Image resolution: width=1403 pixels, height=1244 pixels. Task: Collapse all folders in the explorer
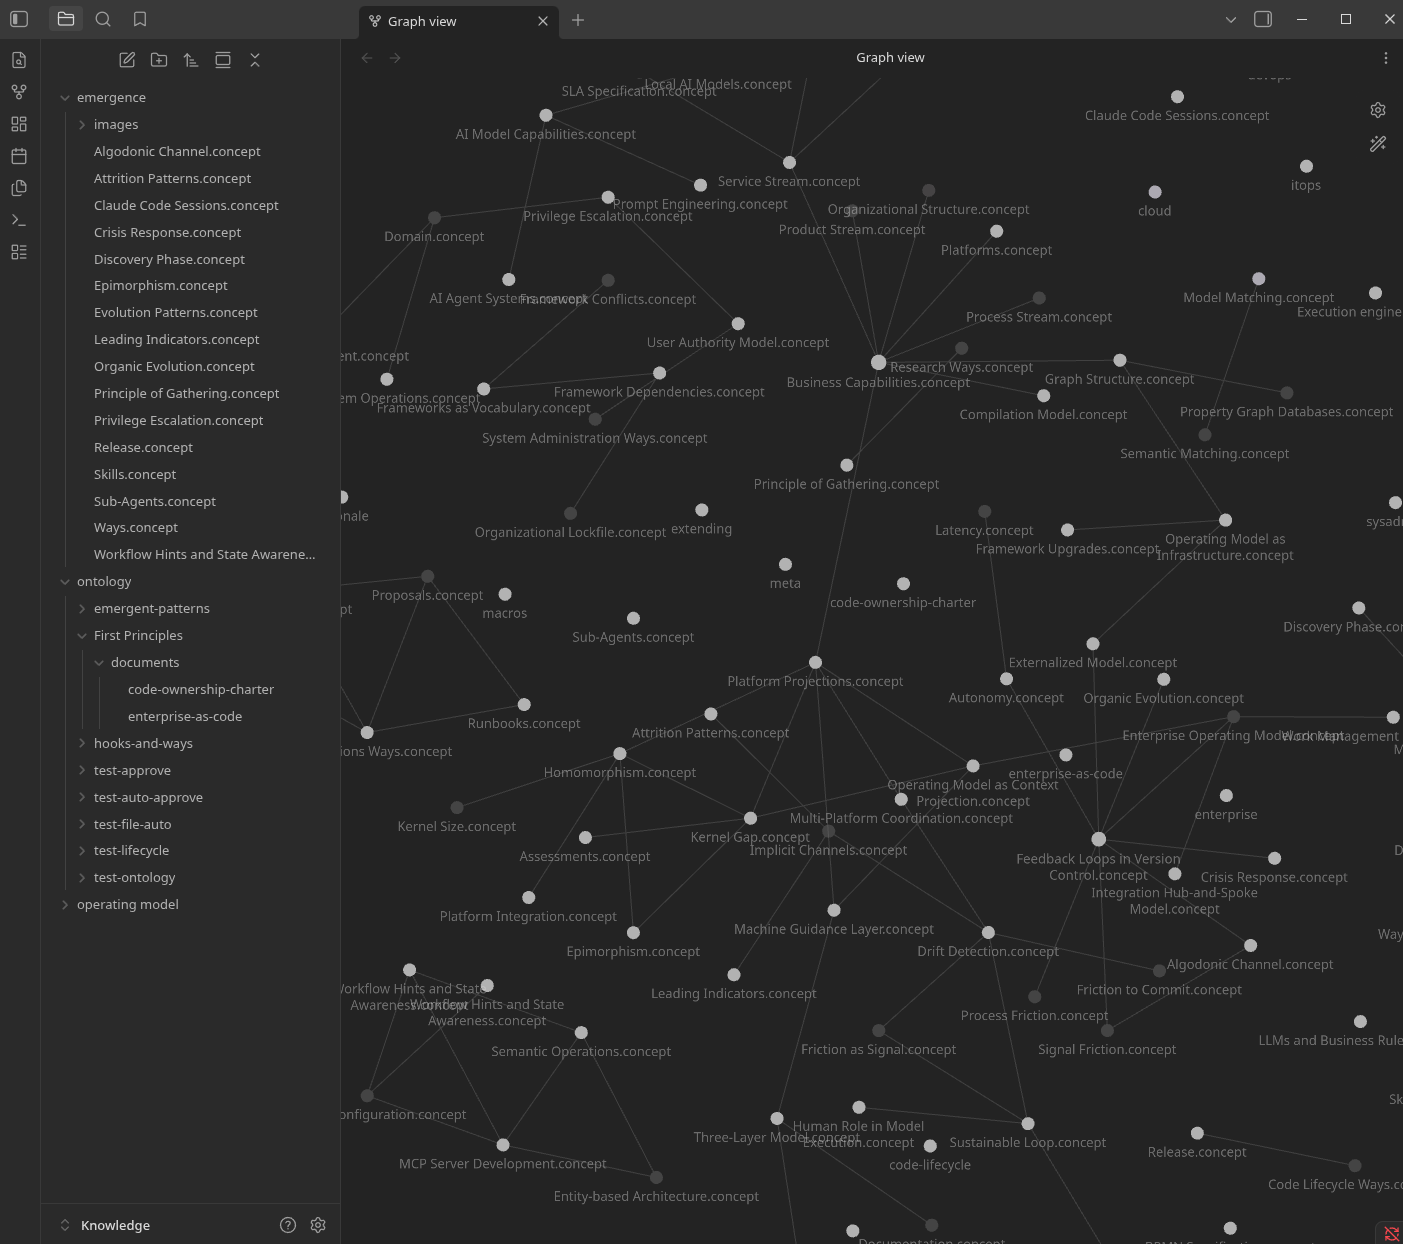click(255, 60)
